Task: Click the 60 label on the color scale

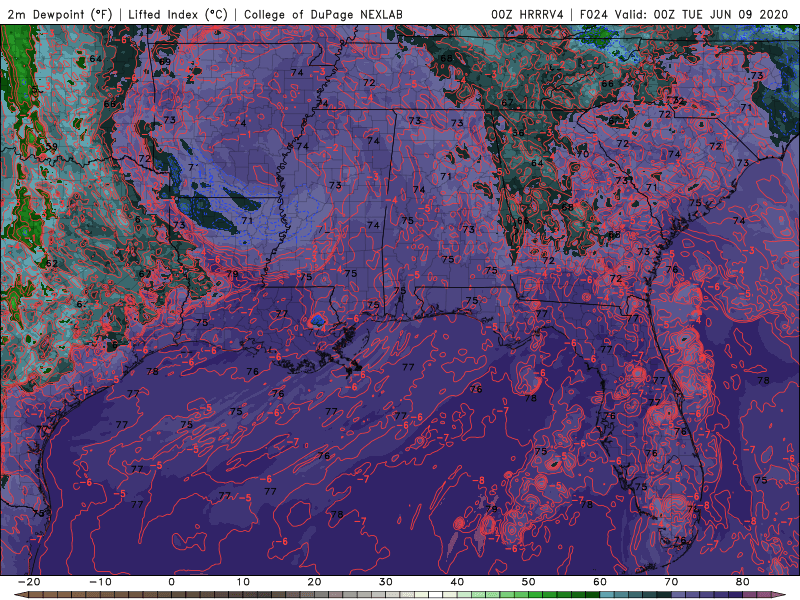Action: [600, 582]
